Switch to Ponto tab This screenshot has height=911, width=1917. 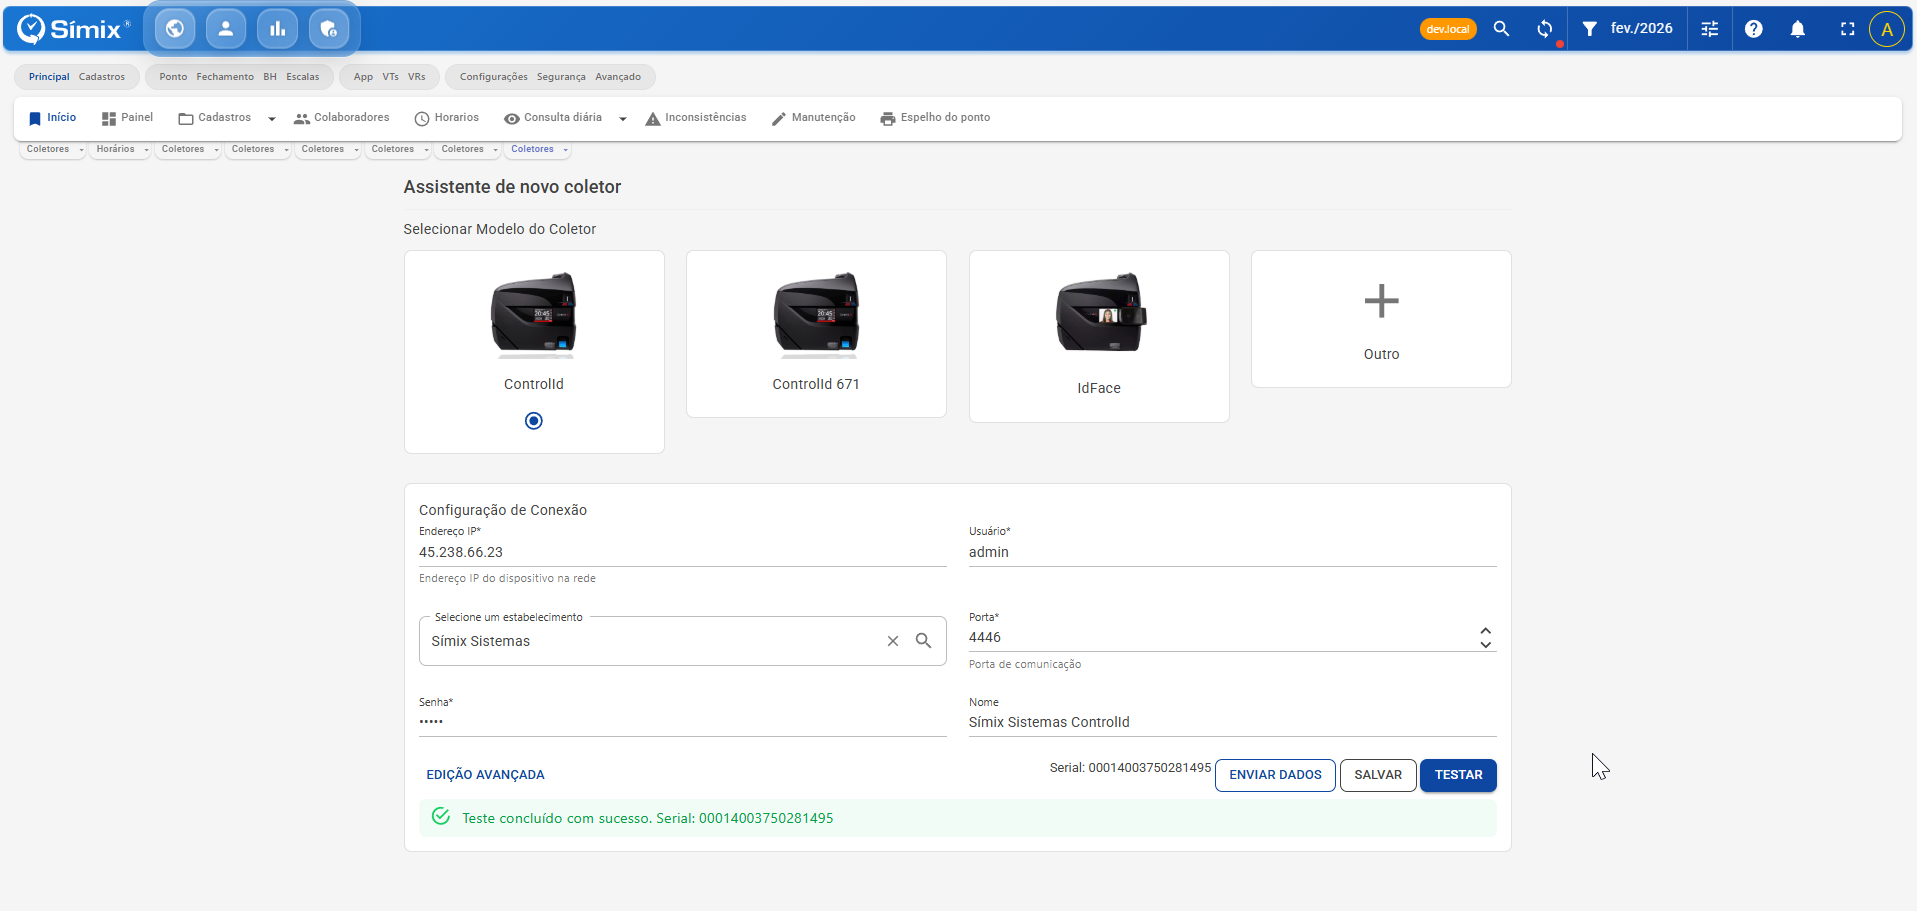coord(173,77)
